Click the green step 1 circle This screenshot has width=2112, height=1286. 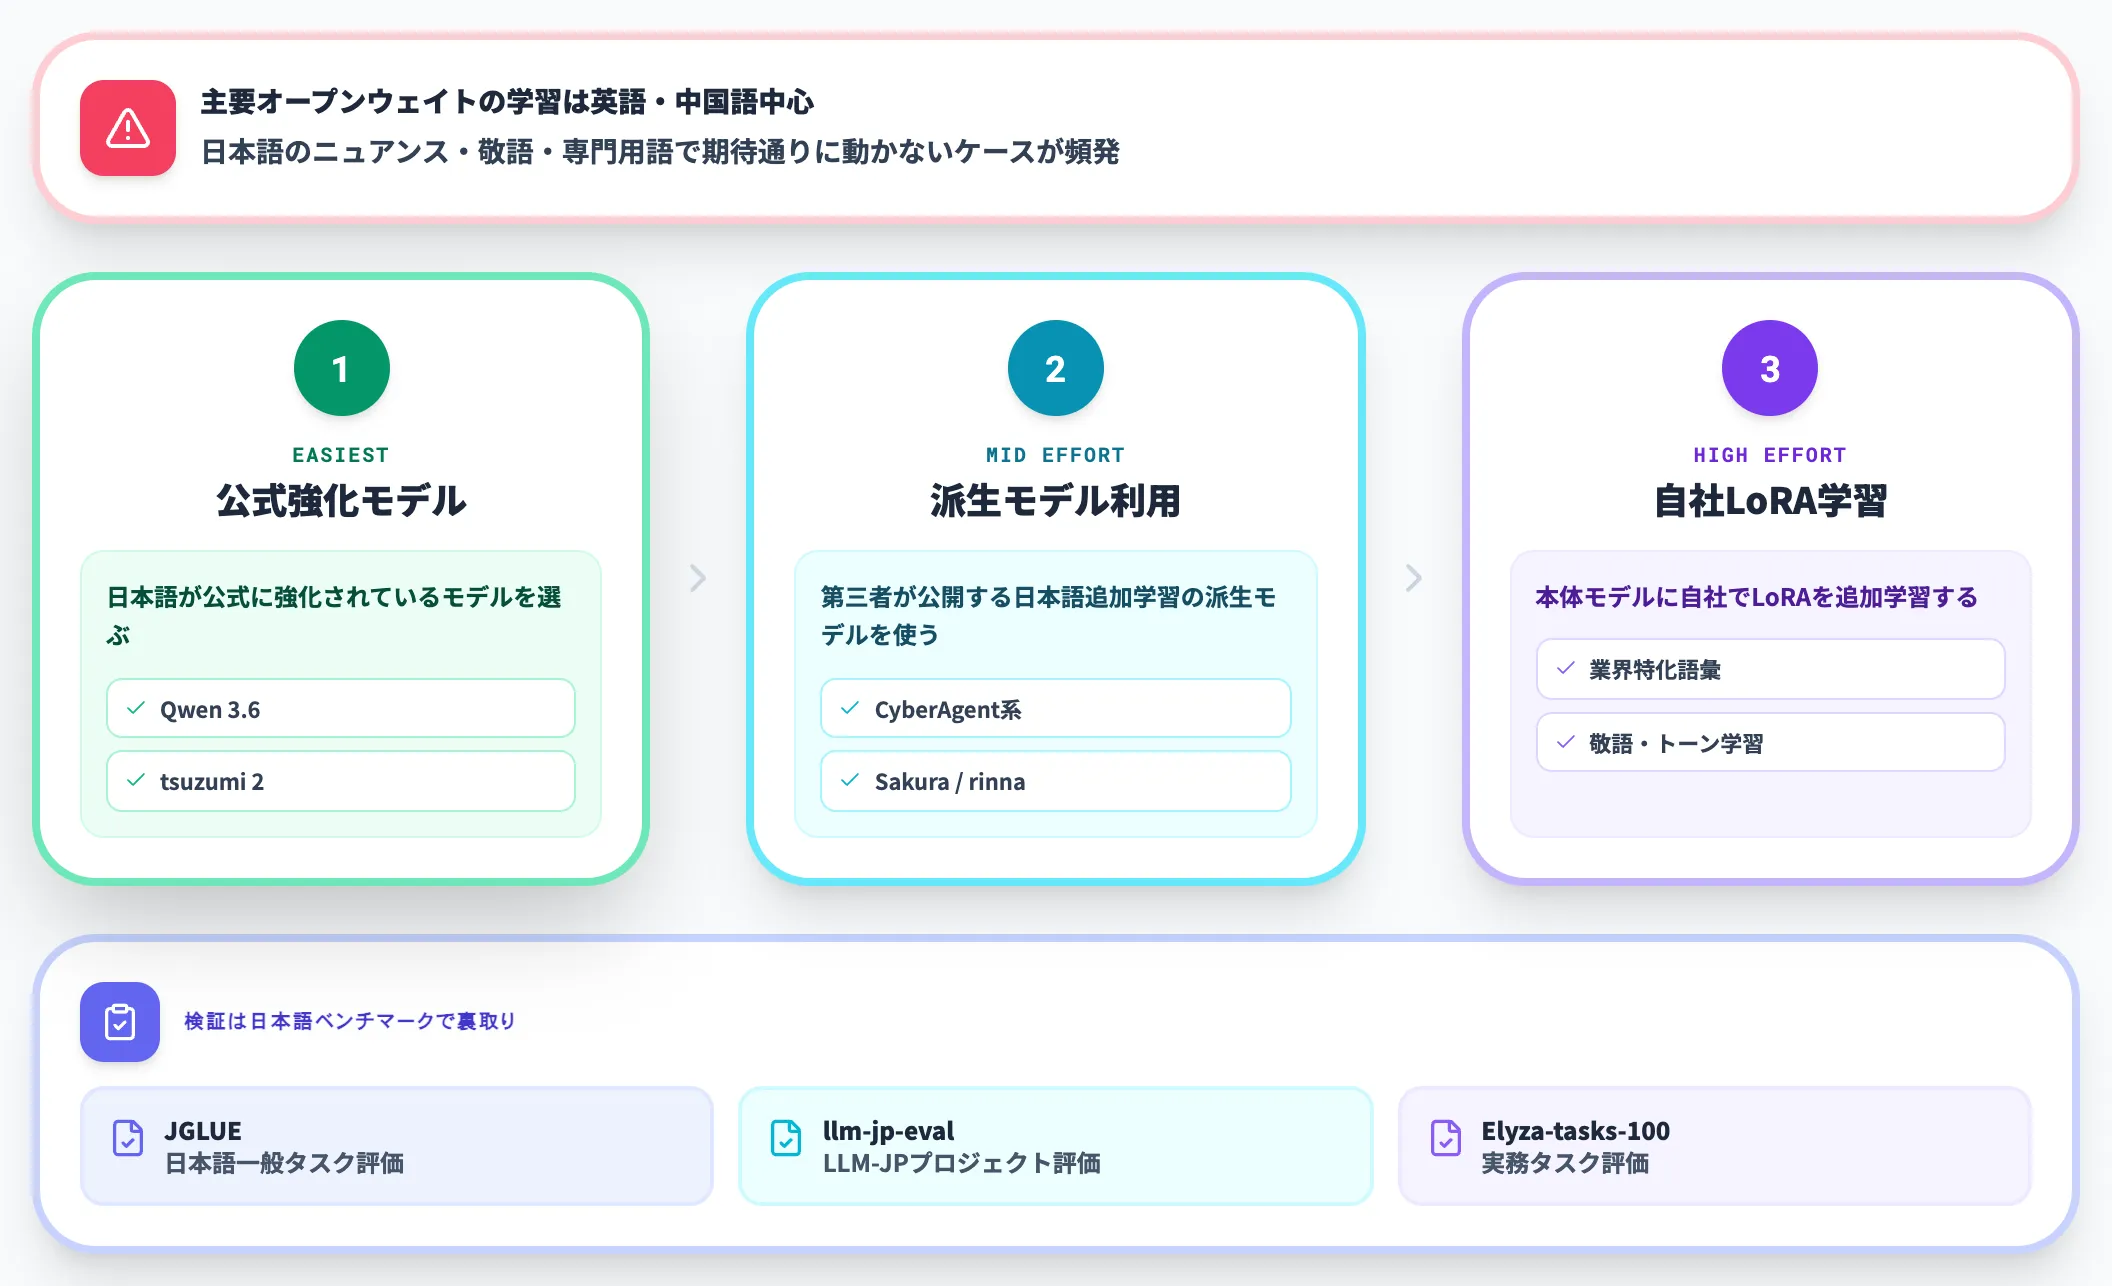click(341, 368)
